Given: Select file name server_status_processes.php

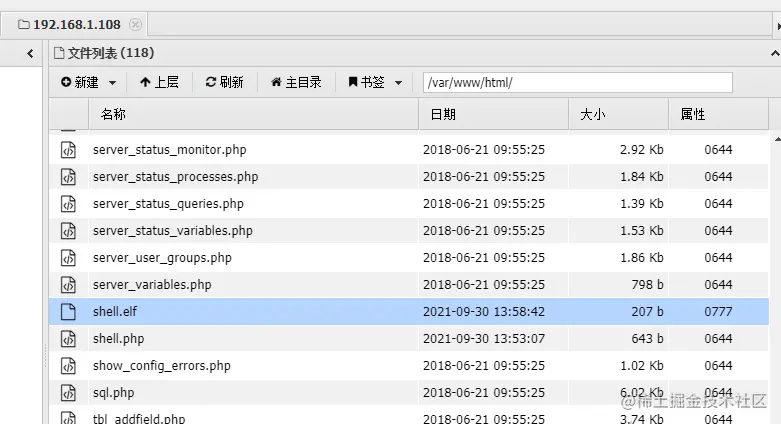Looking at the screenshot, I should pyautogui.click(x=175, y=177).
